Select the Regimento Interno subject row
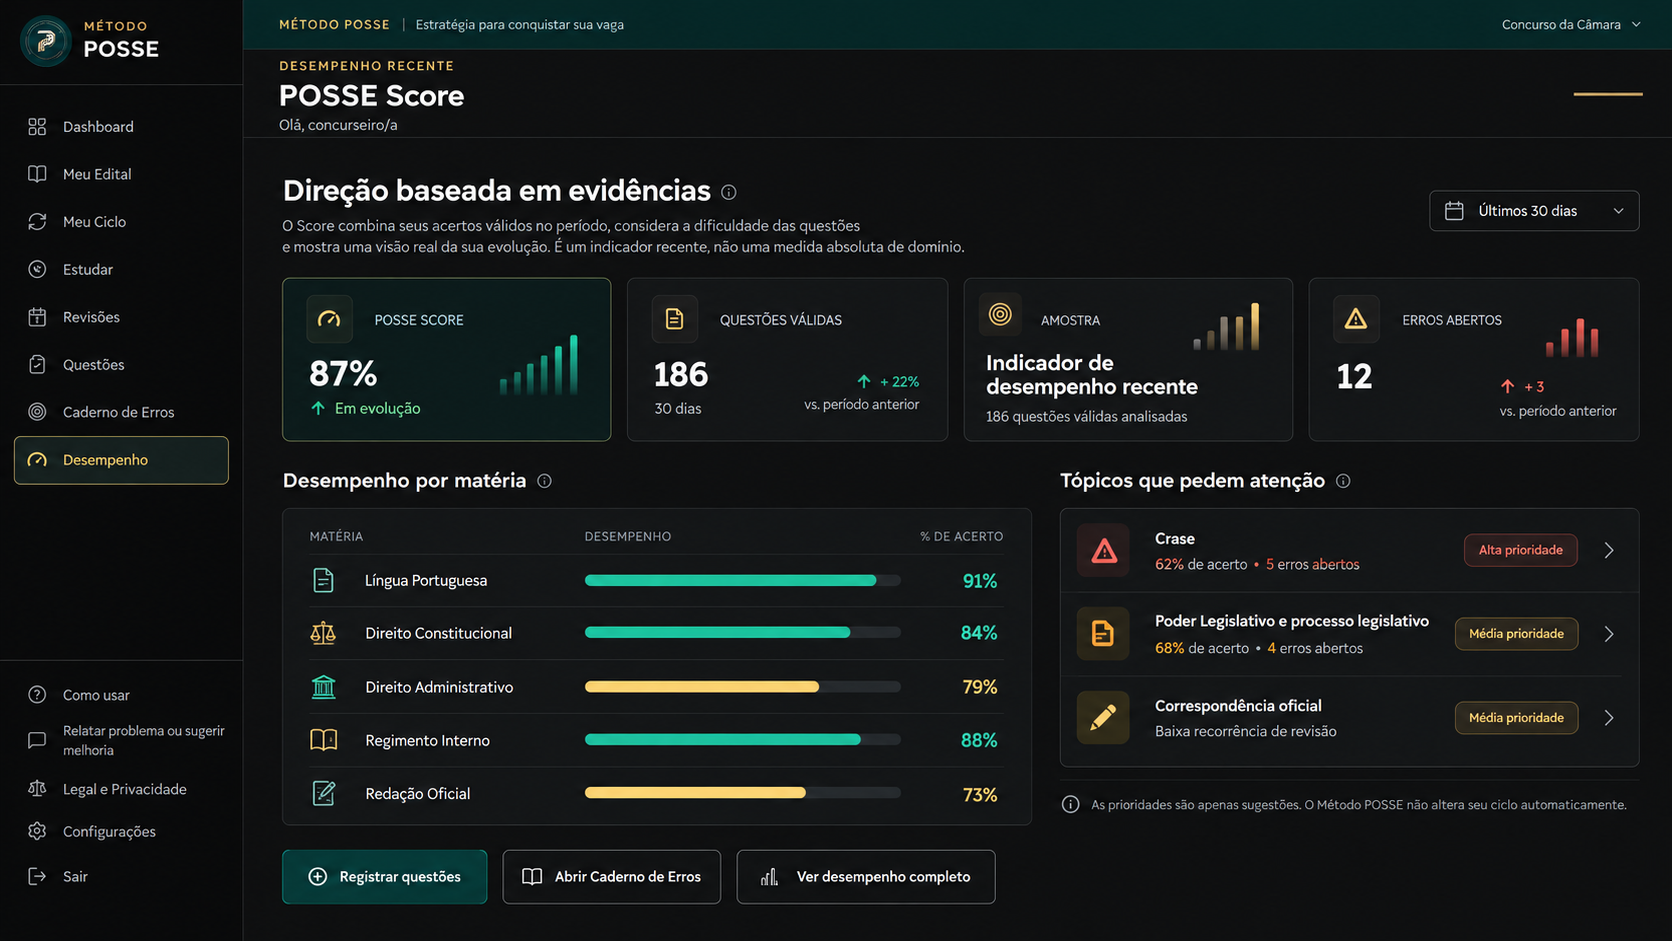 [x=656, y=740]
